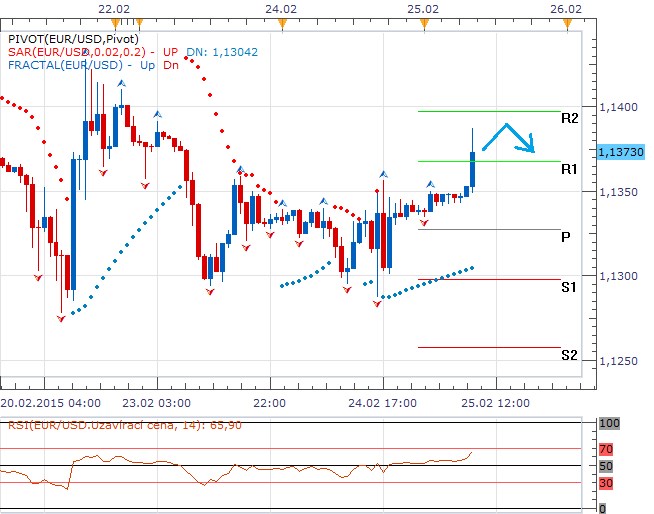Viewport: 654px width, 514px height.
Task: Select the R1 pivot level label
Action: click(569, 169)
